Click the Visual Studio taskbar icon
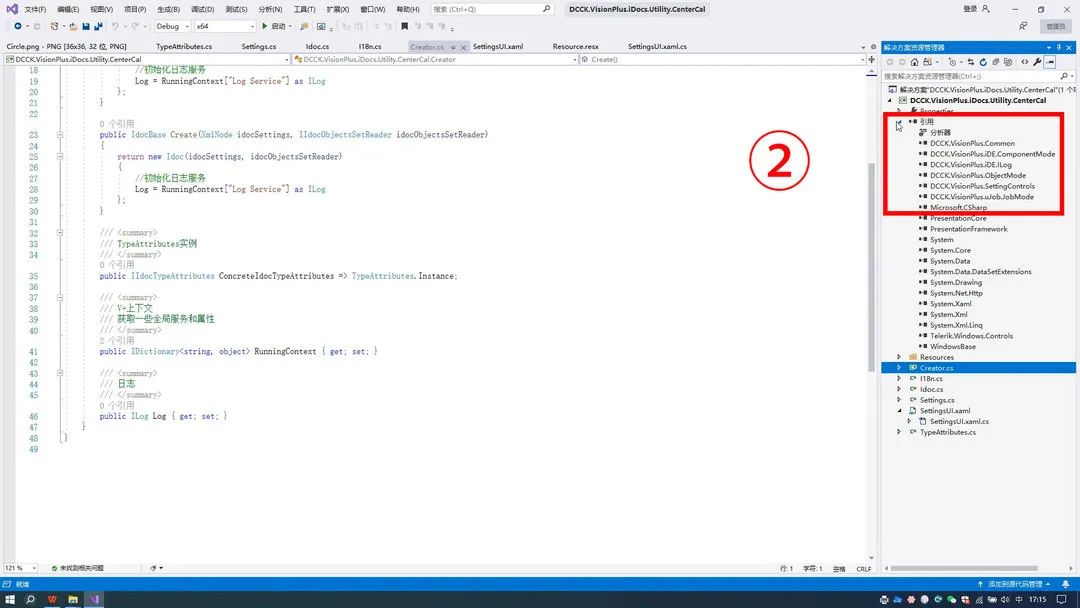1080x608 pixels. (94, 599)
